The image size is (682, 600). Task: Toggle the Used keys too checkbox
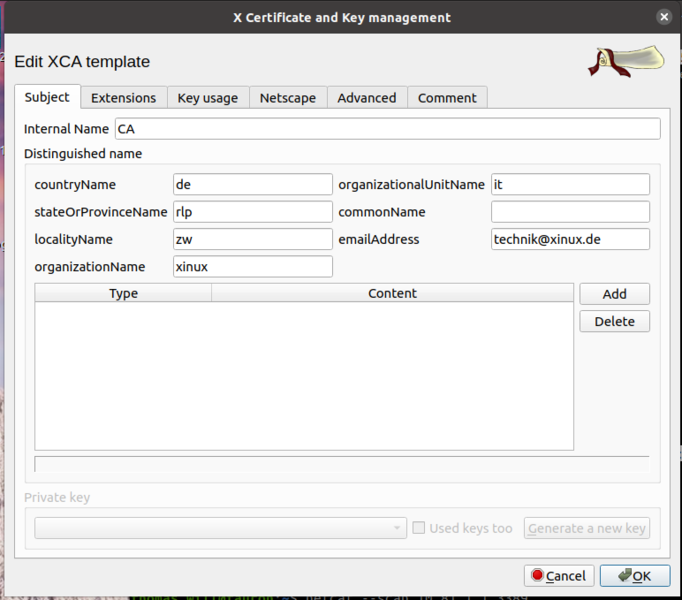[420, 528]
